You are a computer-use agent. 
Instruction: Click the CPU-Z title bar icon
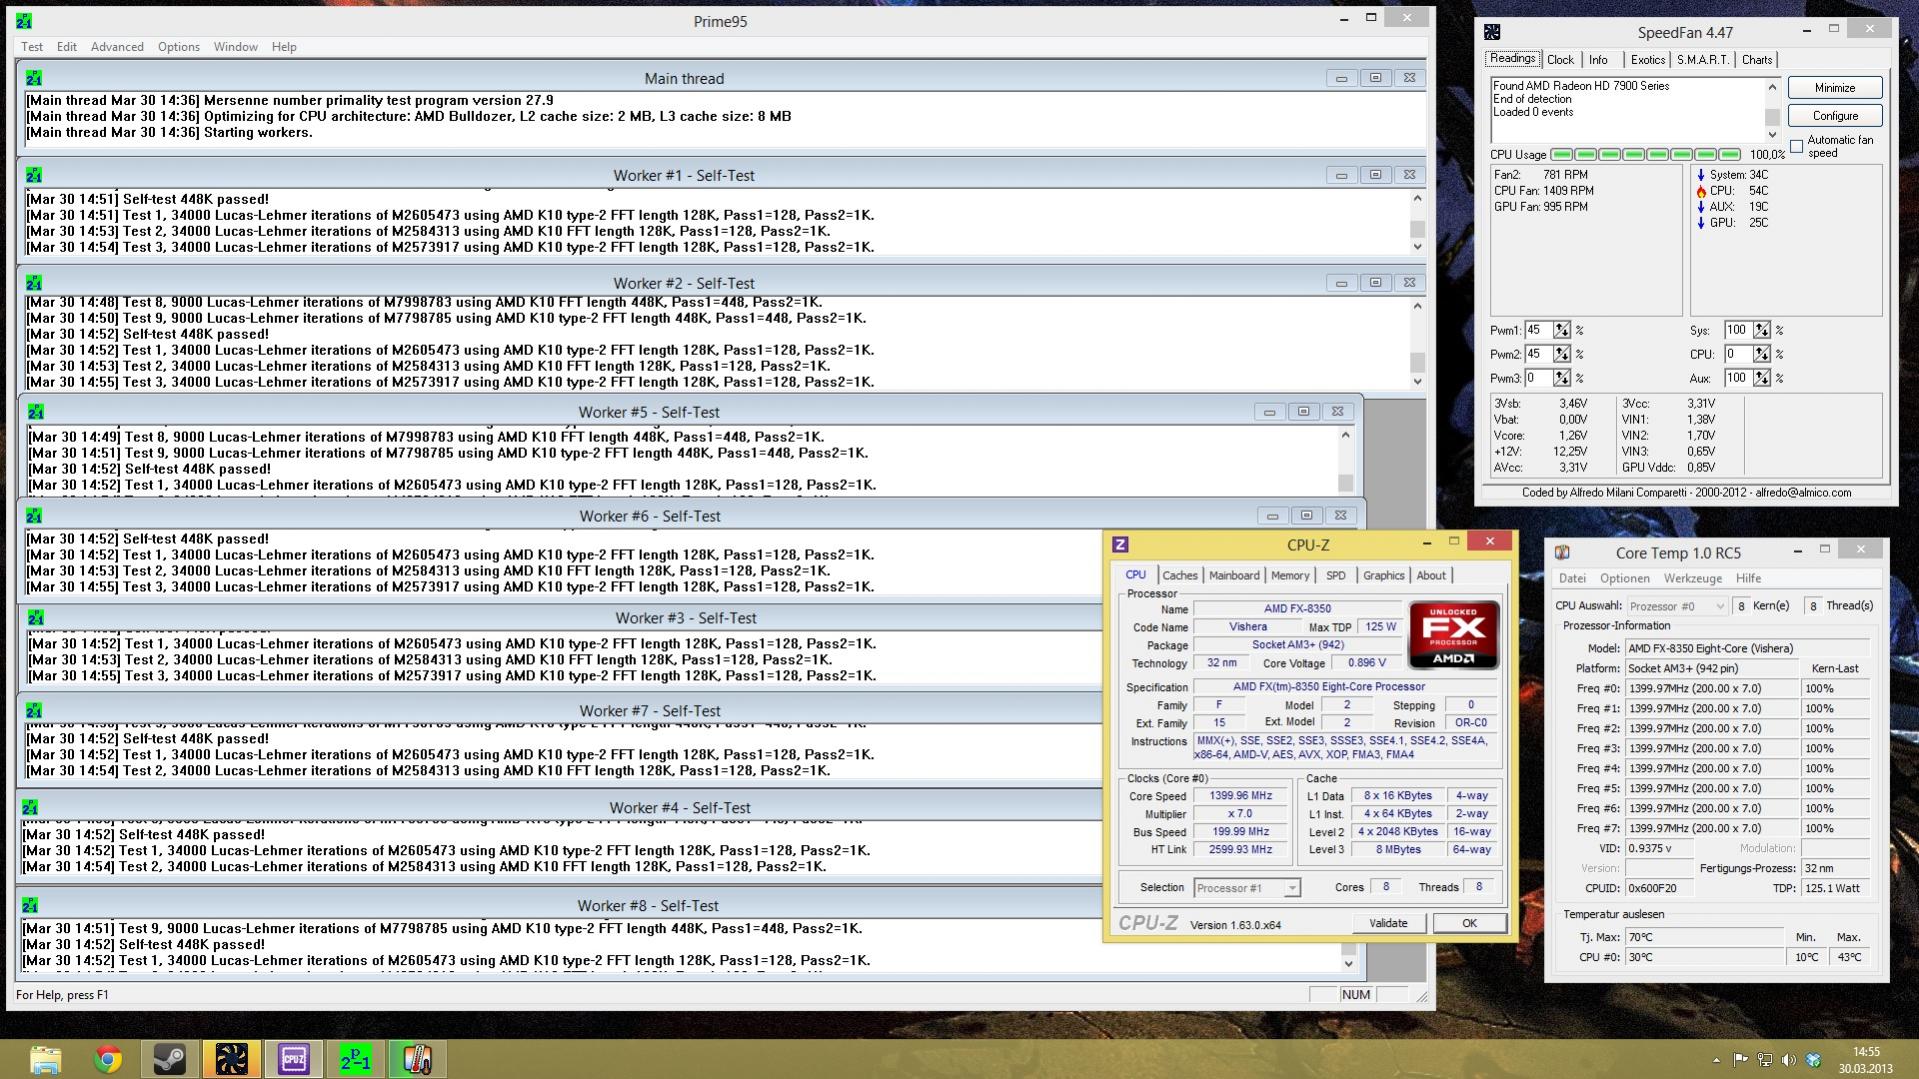click(x=1120, y=544)
